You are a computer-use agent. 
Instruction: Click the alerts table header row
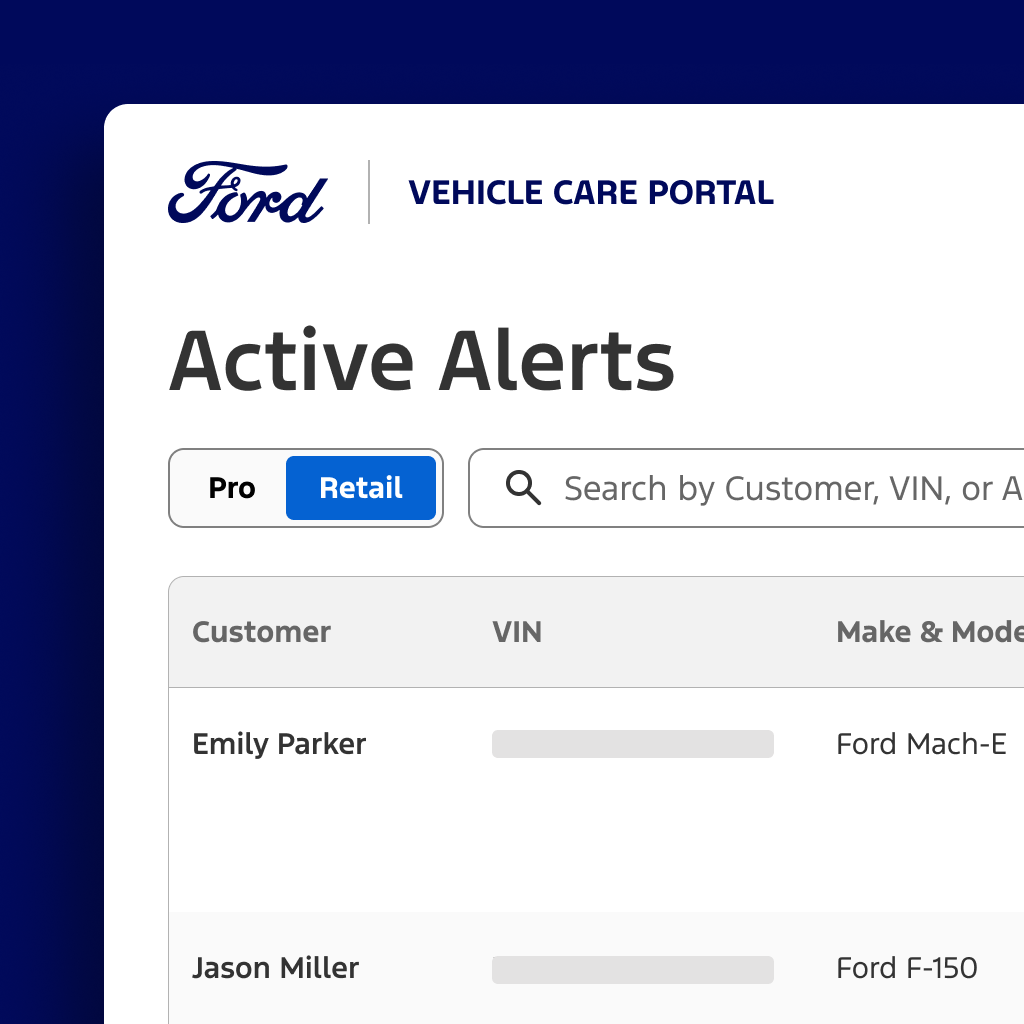tap(600, 632)
